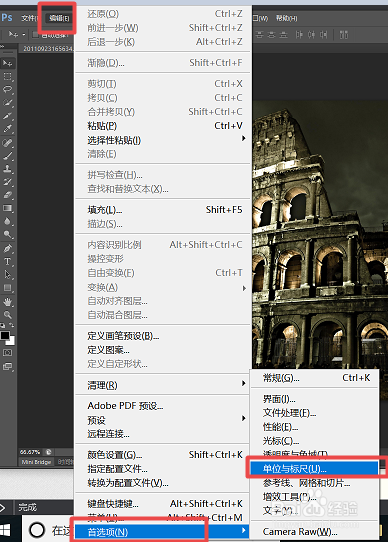Open 颜色设置(G)... dialog
The image size is (388, 542).
coord(163,455)
